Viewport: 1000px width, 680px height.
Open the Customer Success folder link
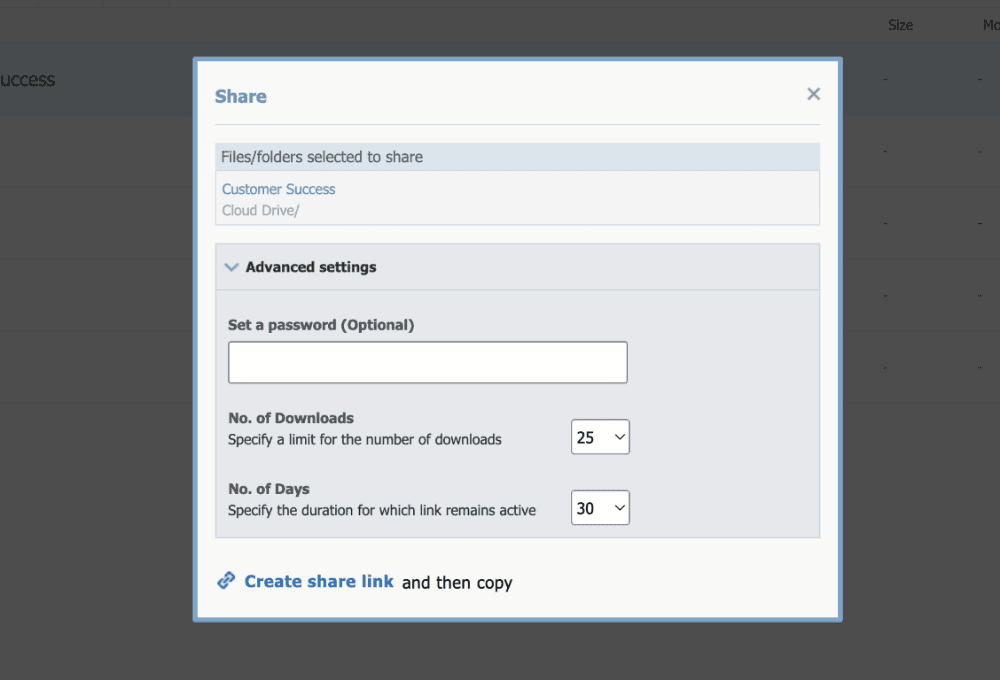tap(279, 189)
